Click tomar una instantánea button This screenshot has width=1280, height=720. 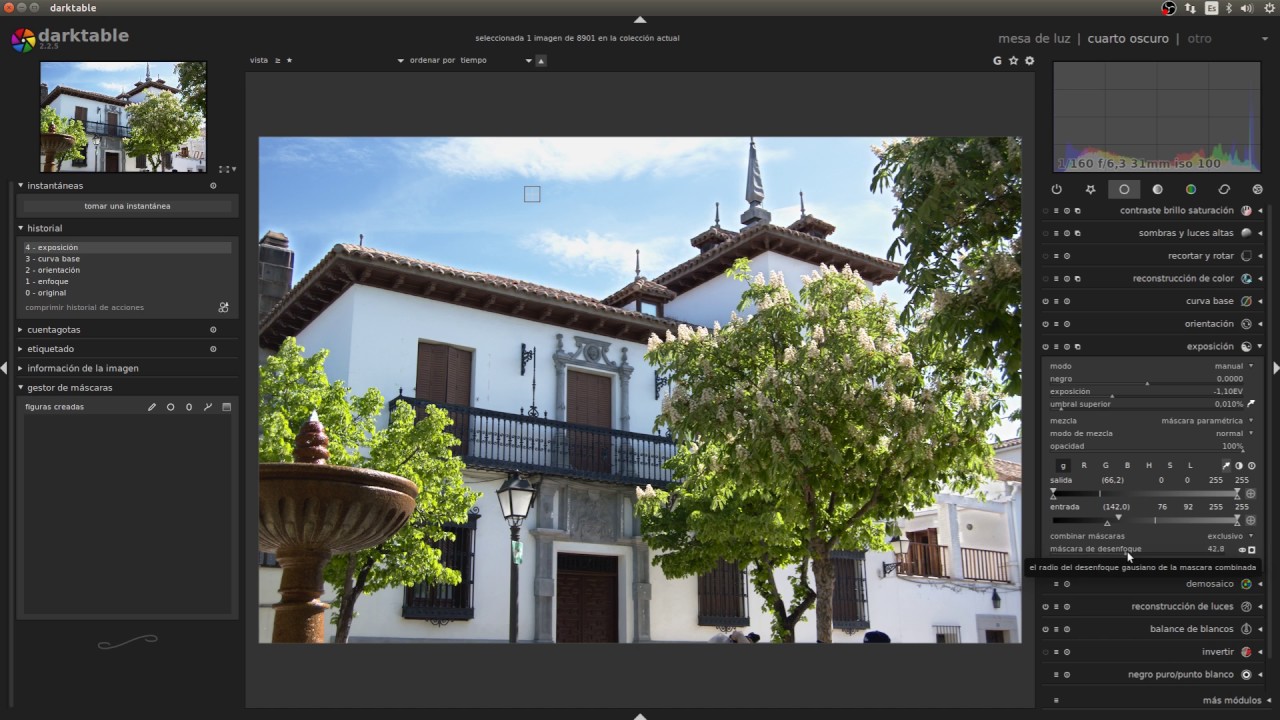tap(127, 206)
